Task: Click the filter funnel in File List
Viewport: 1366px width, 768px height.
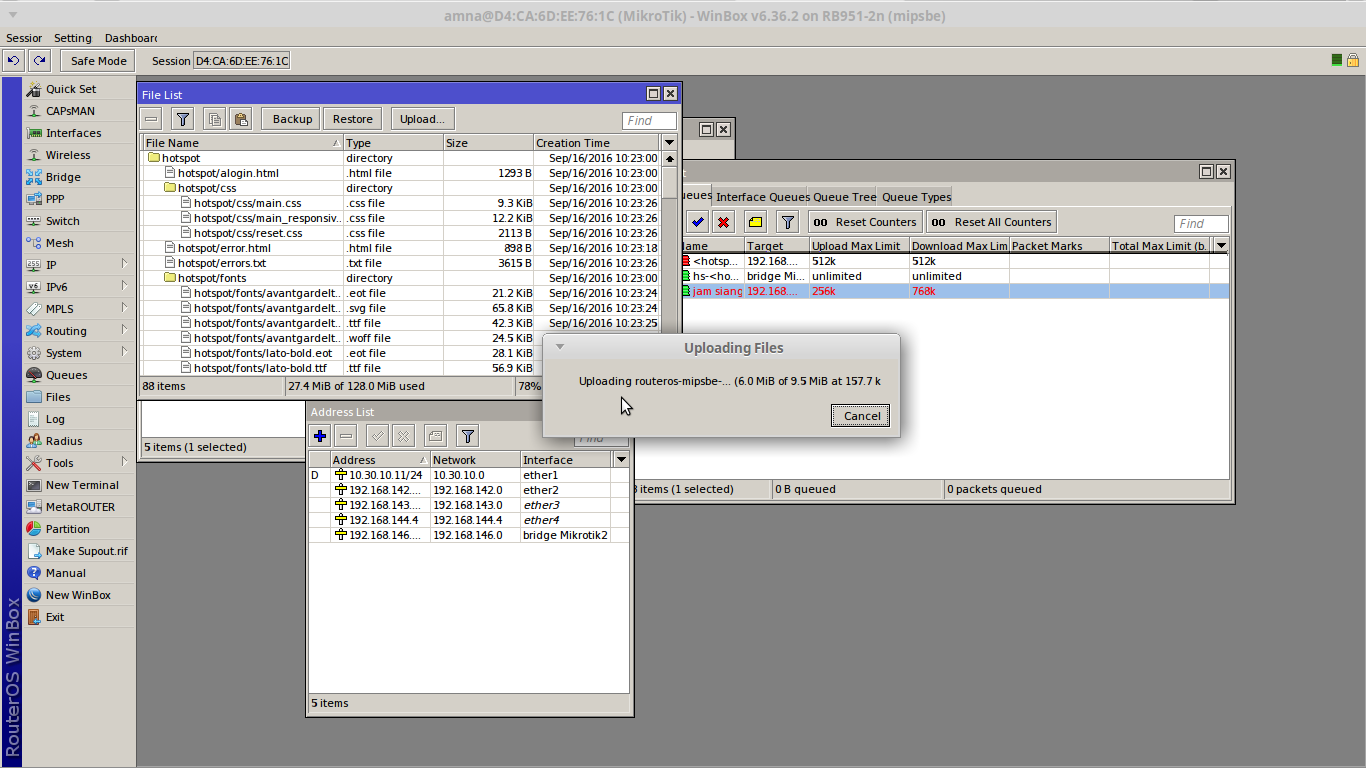Action: point(182,119)
